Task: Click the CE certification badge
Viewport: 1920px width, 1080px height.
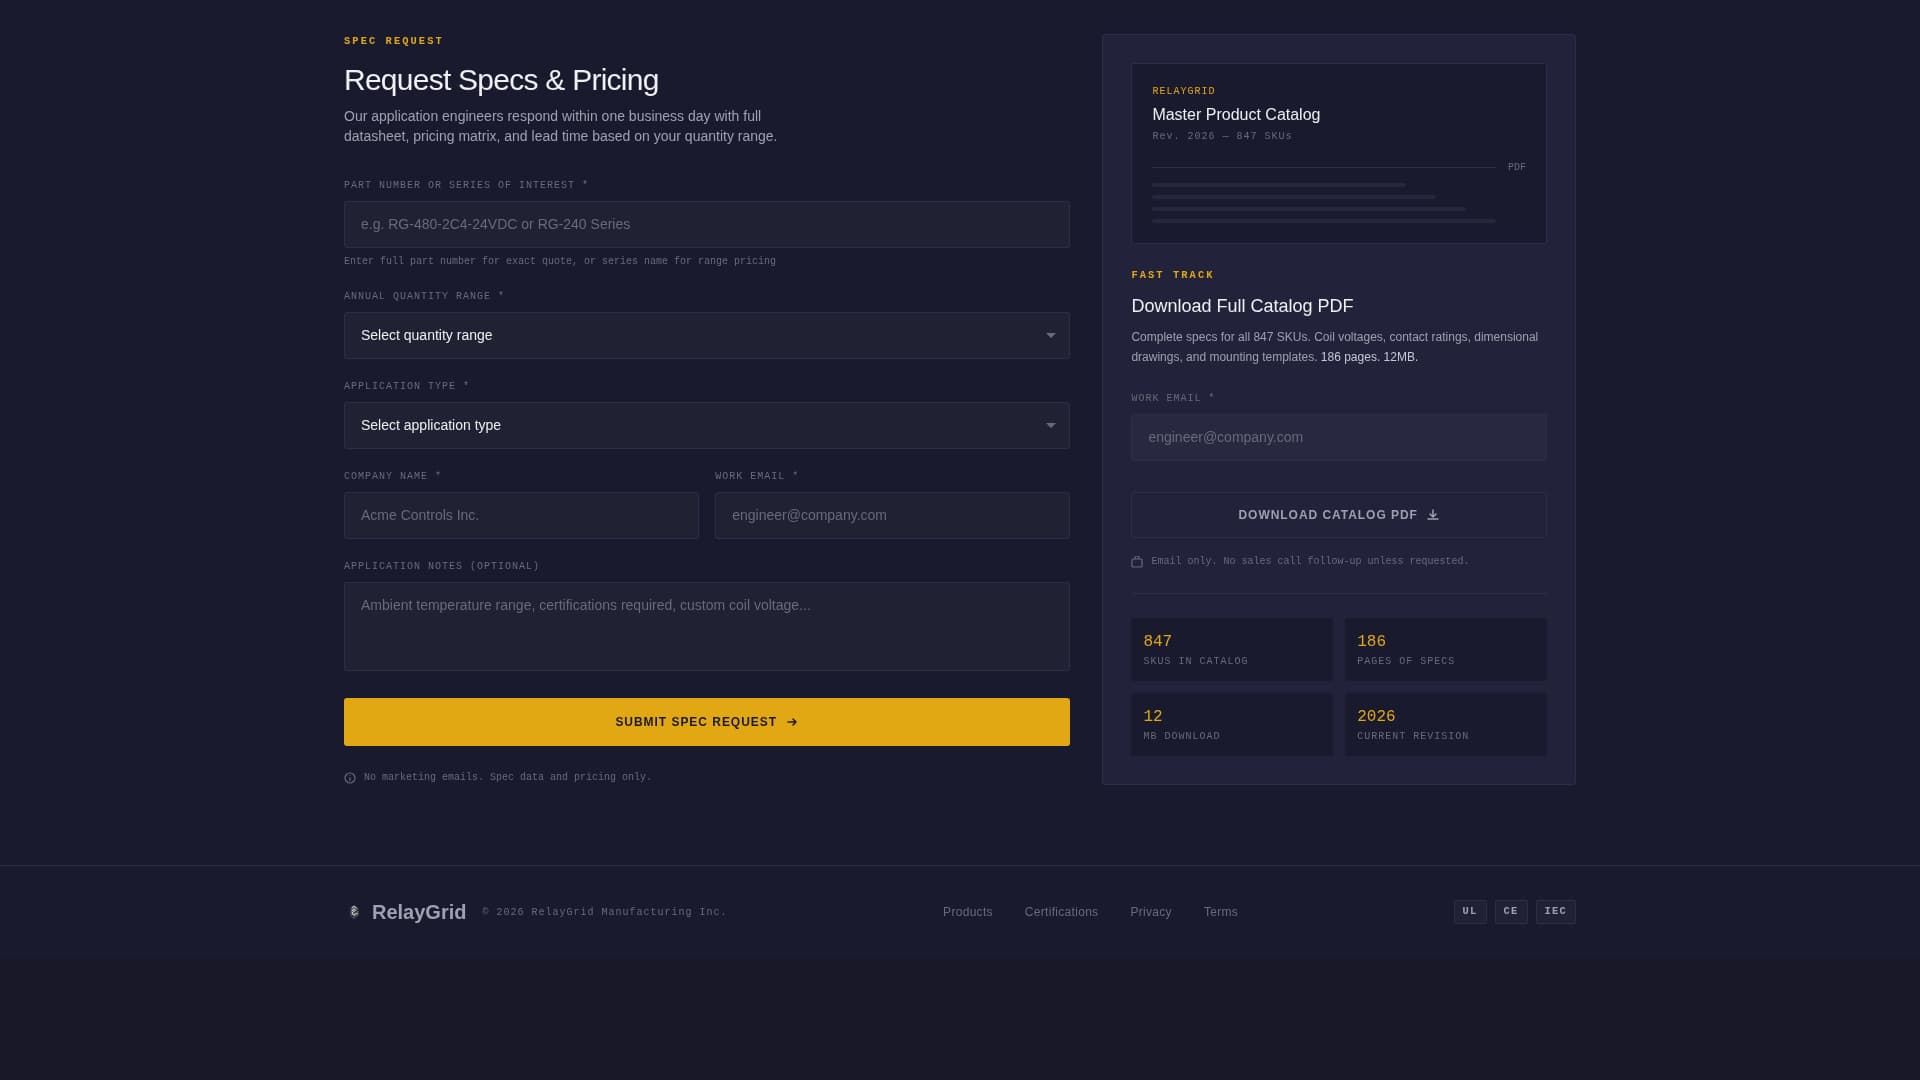Action: pos(1511,911)
